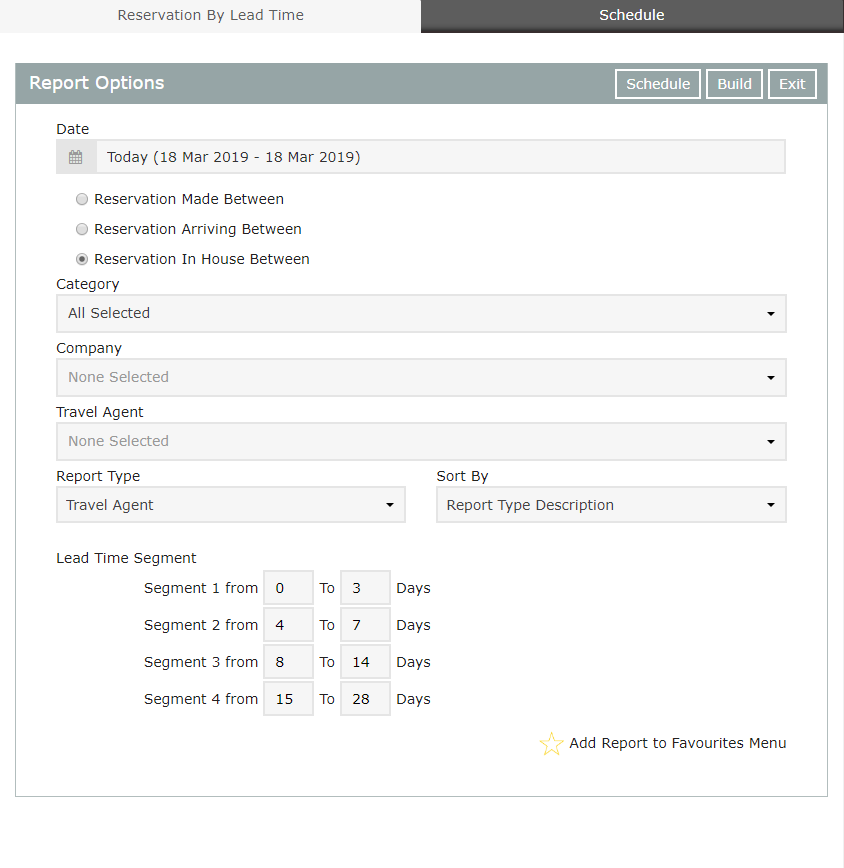Click Segment 2 from value field

[288, 625]
